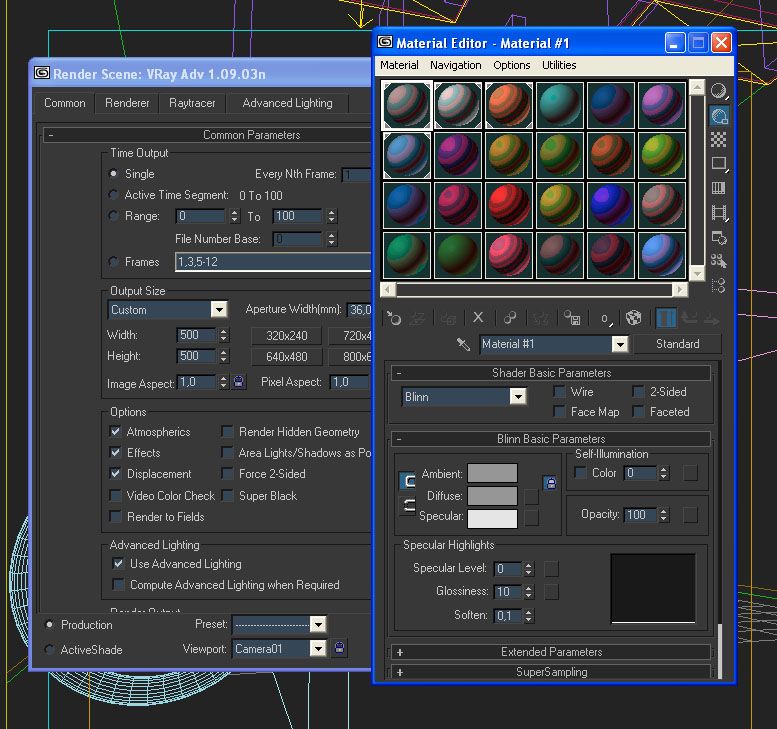Select the ActiveShade radio button
777x729 pixels.
click(x=49, y=649)
